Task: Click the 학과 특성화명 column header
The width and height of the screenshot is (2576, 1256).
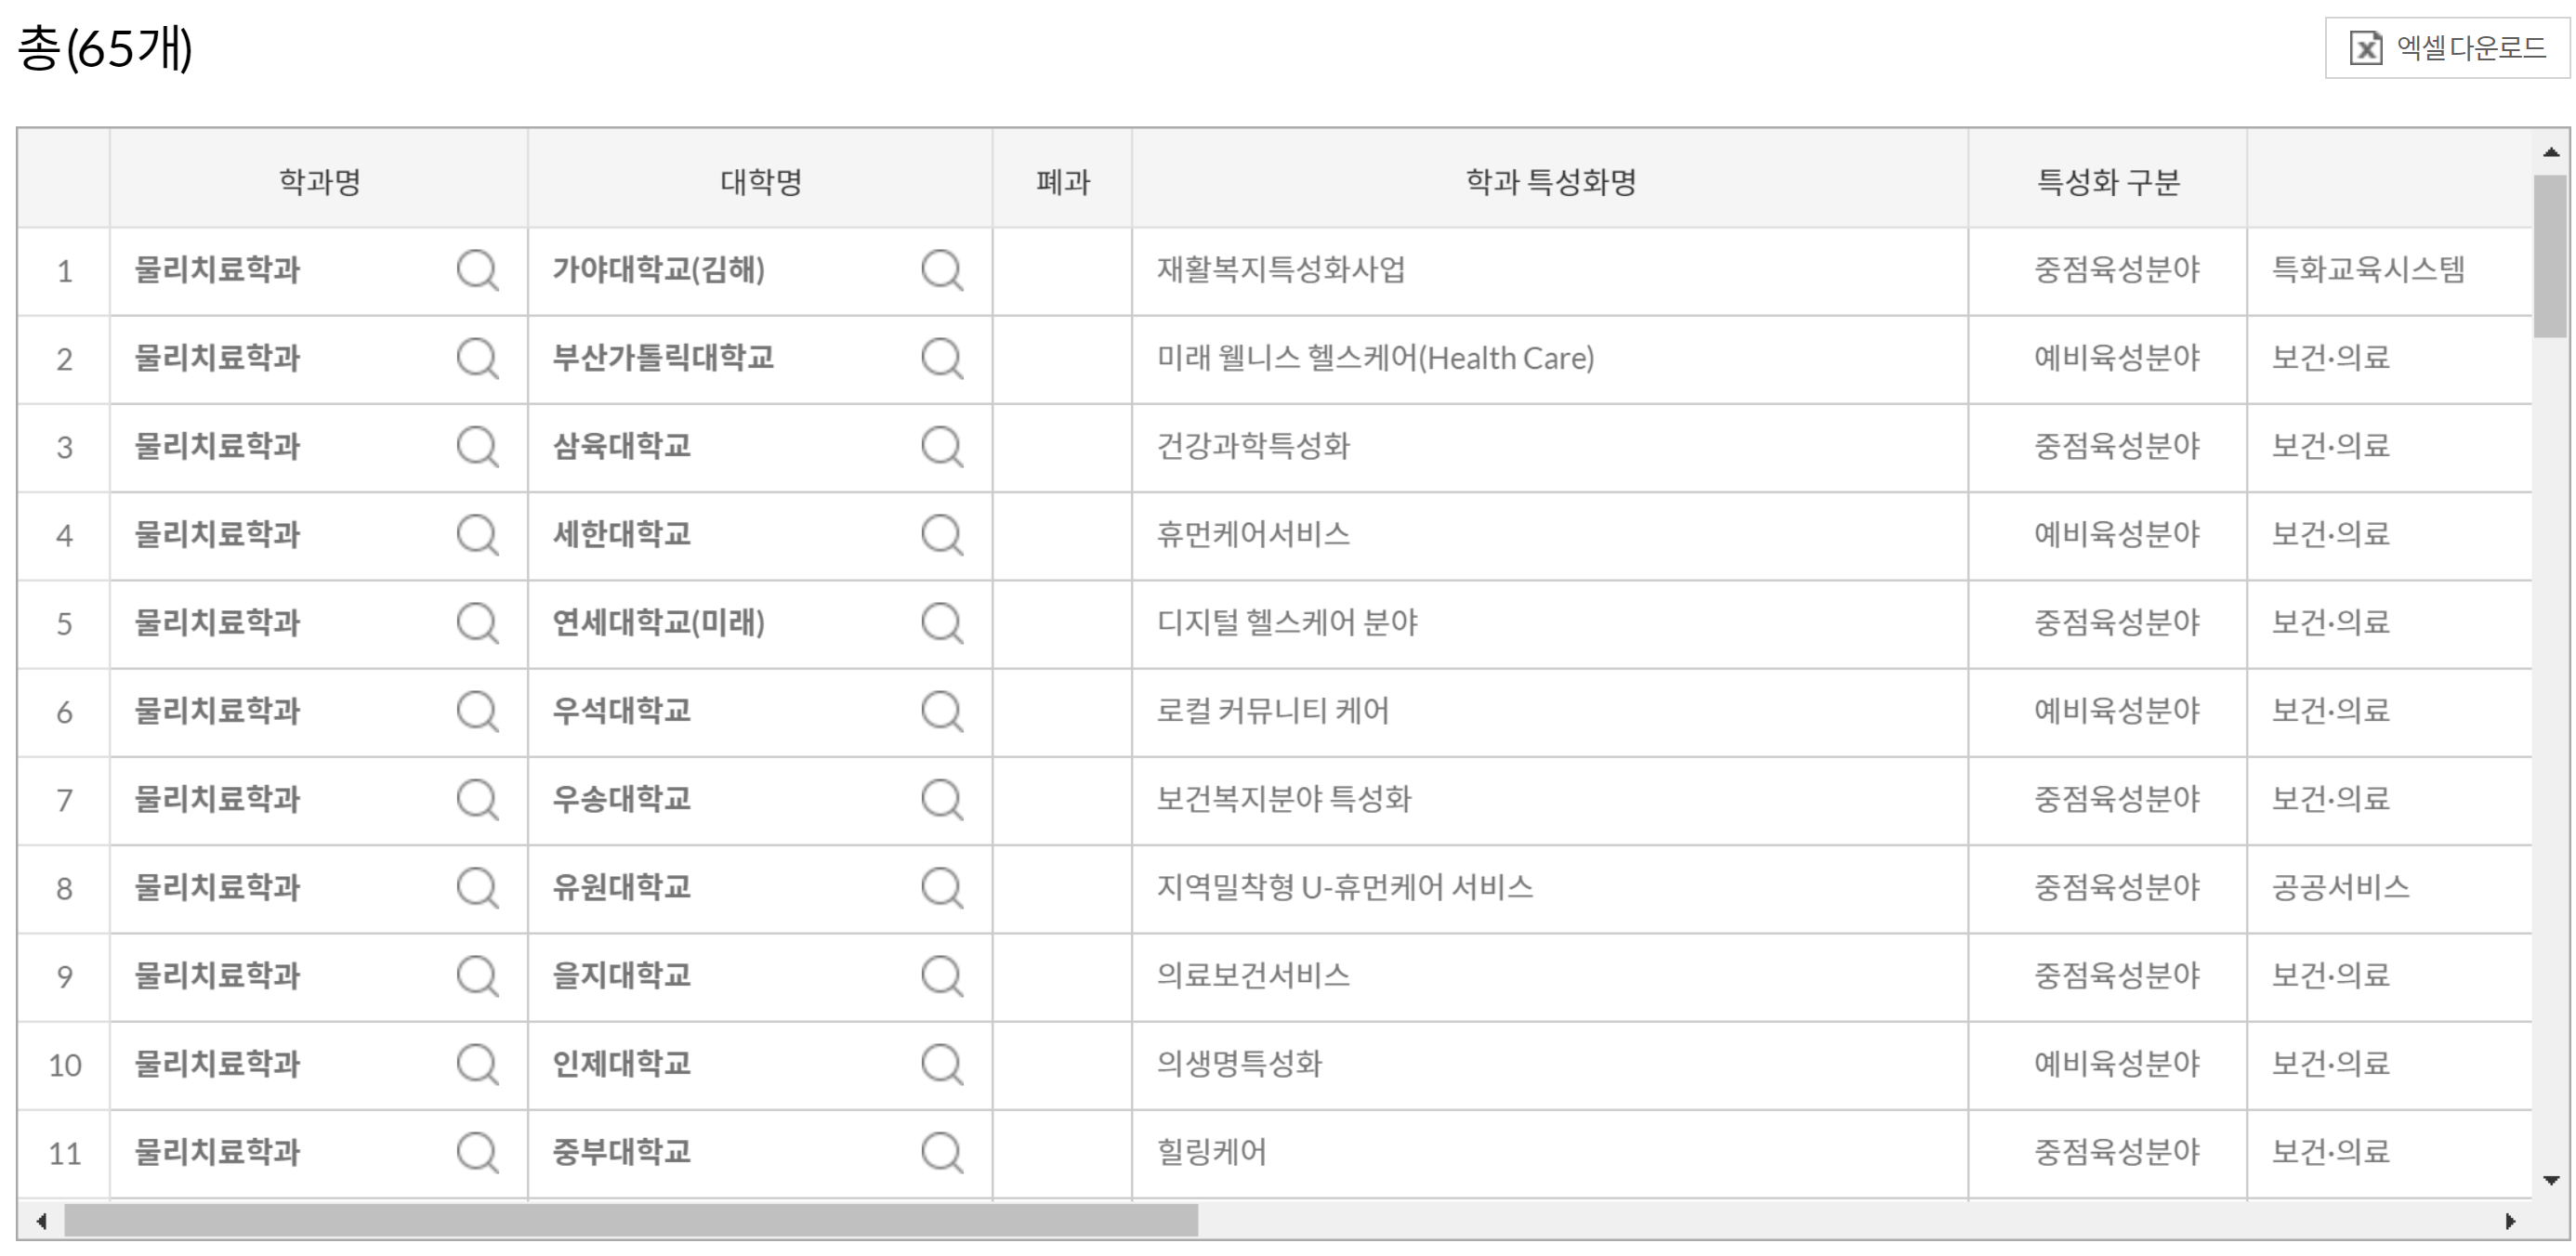Action: coord(1550,182)
